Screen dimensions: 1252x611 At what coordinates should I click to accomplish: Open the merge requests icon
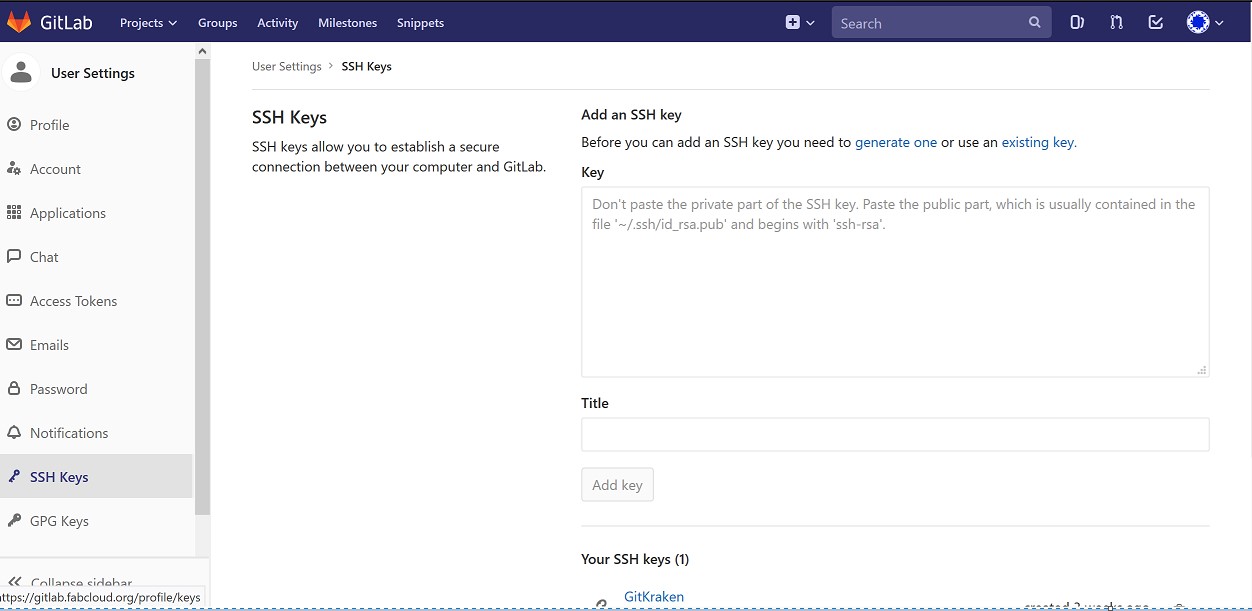tap(1116, 22)
